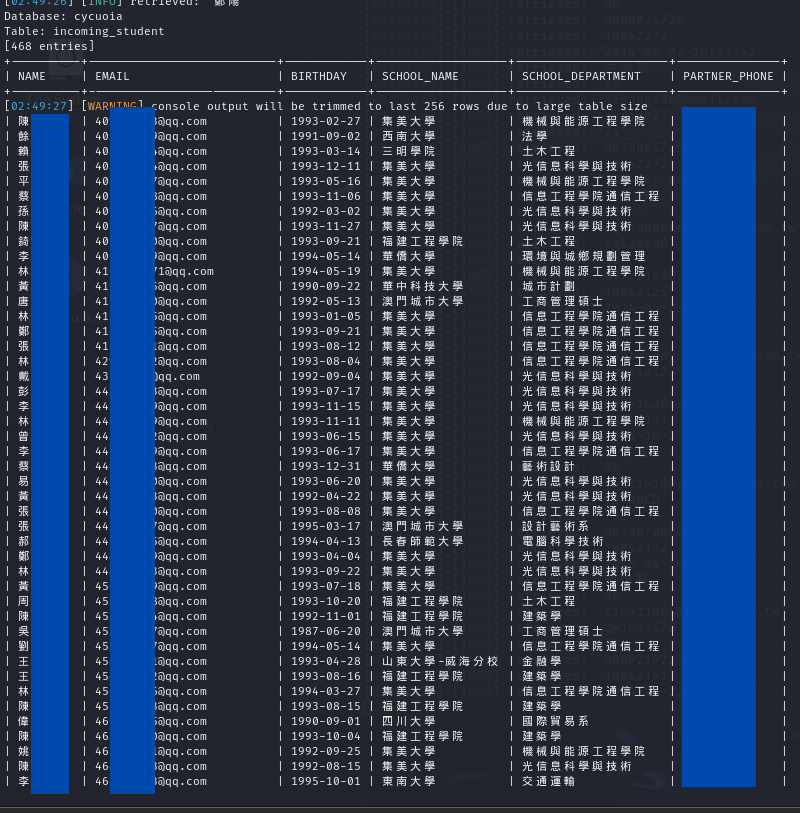Click birthday 1987-06-20
Screen dimensions: 800x813
click(326, 632)
